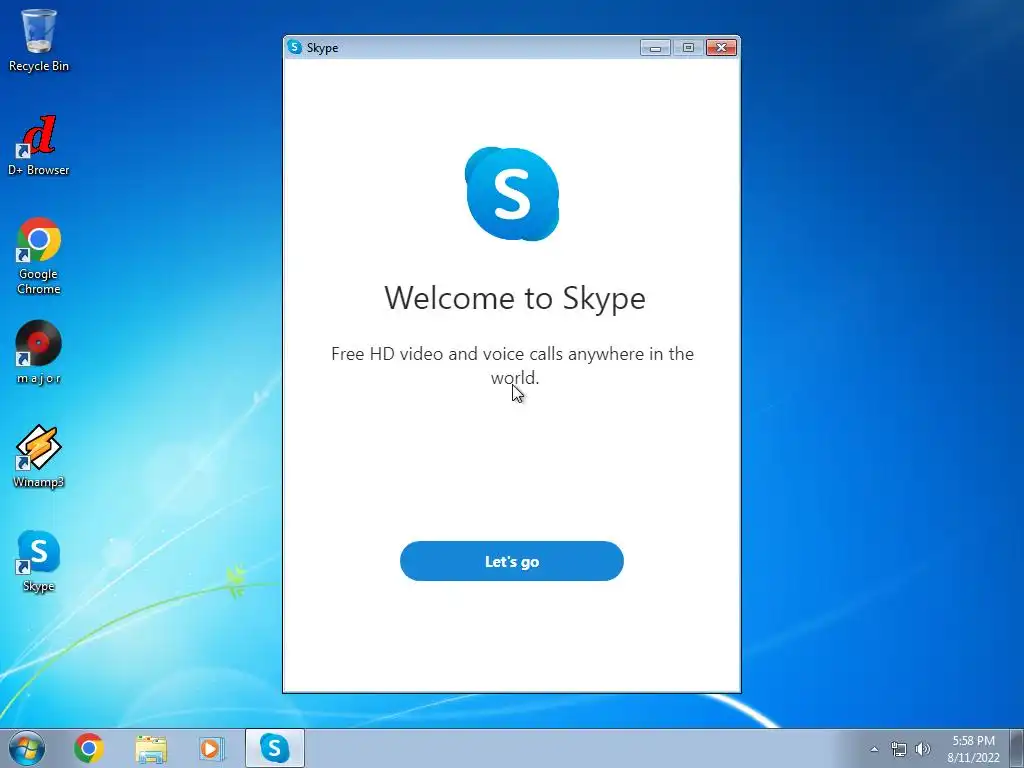The image size is (1024, 768).
Task: Close the Skype window
Action: click(x=721, y=48)
